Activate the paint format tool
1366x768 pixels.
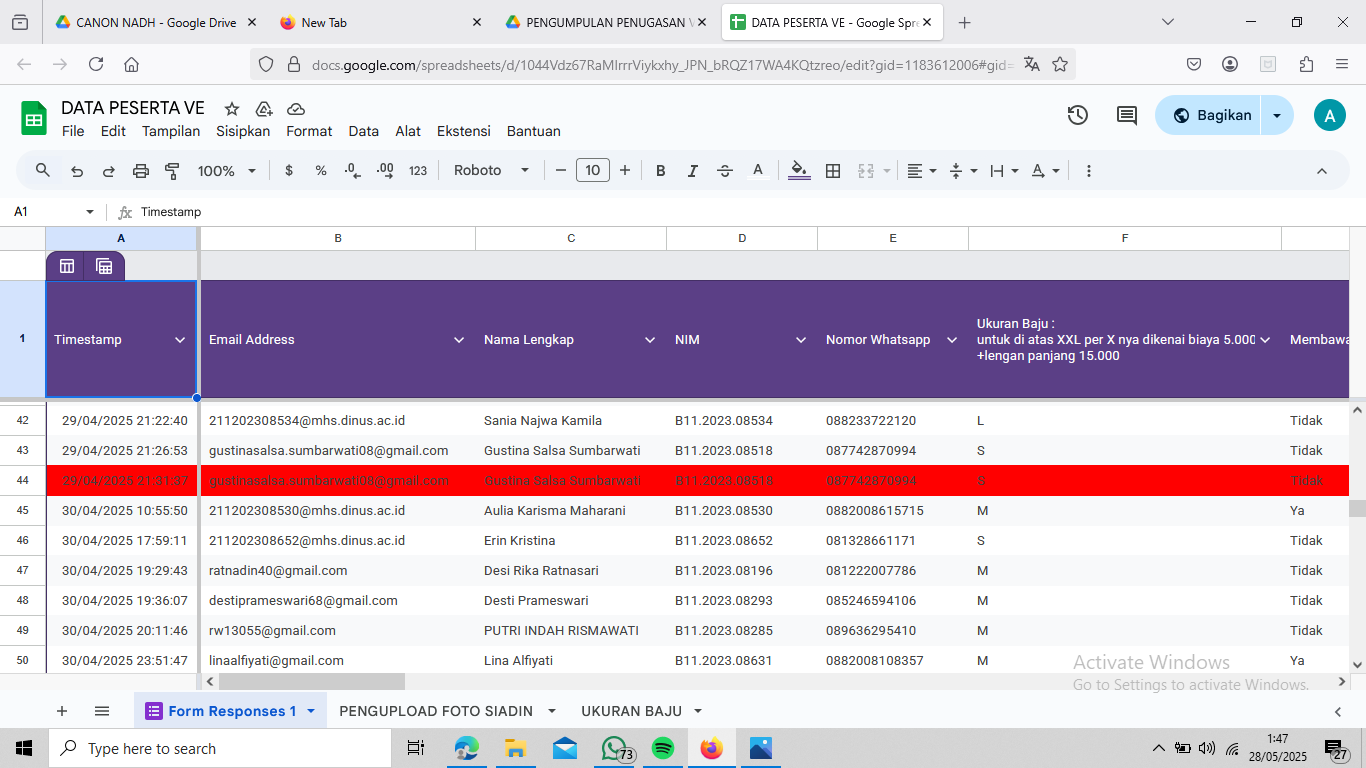172,171
